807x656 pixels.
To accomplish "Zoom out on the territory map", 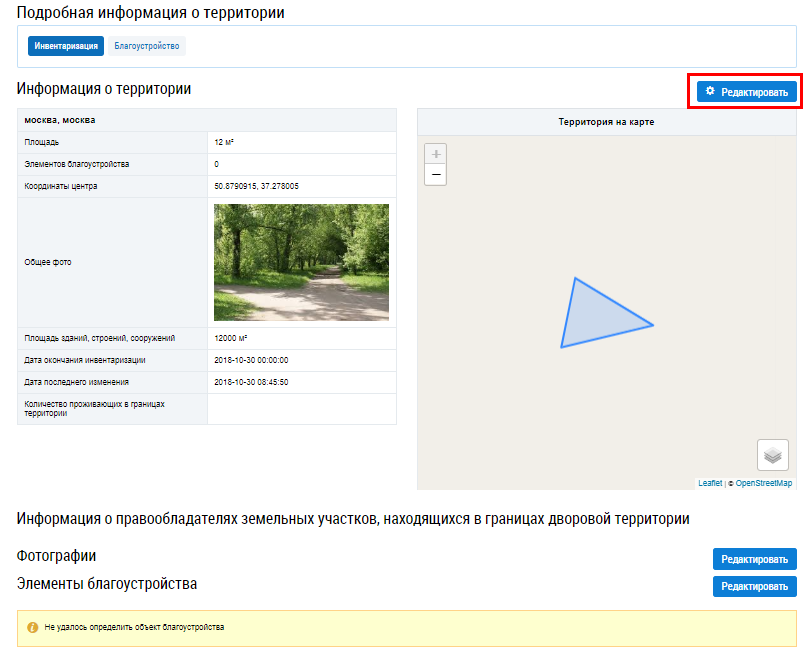I will (x=435, y=175).
